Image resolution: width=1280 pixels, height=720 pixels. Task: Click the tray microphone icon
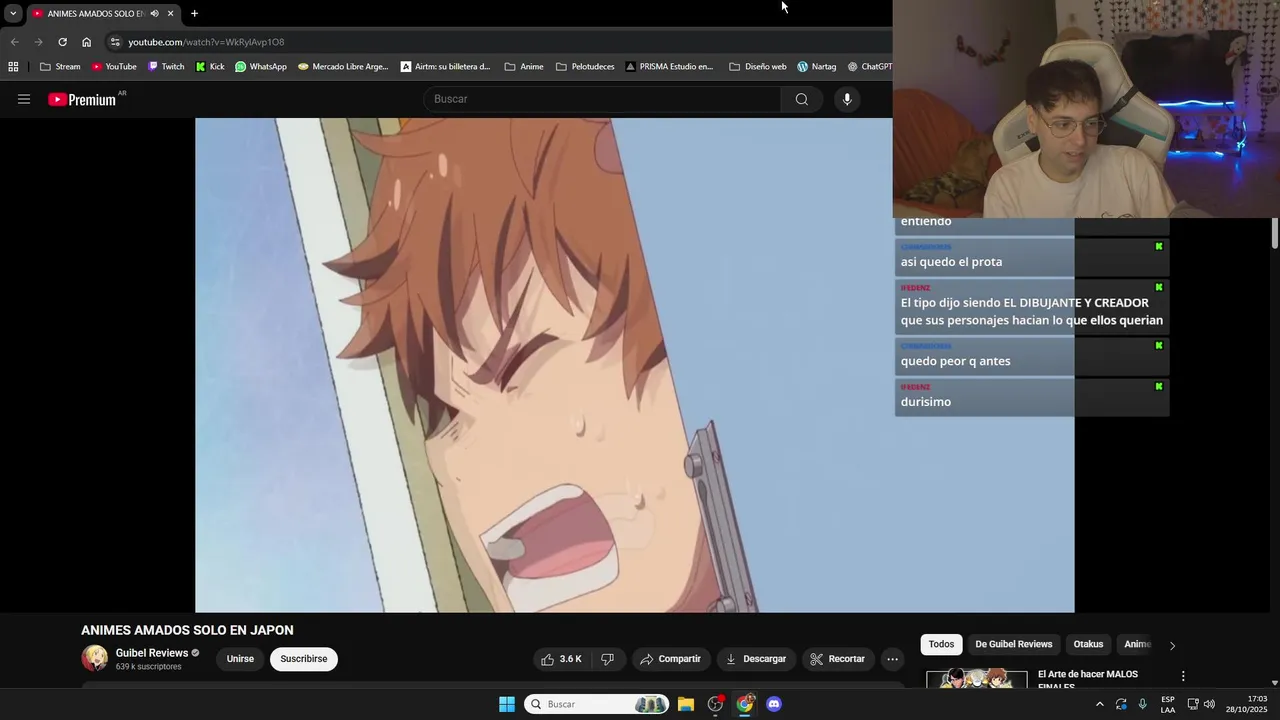click(1142, 704)
